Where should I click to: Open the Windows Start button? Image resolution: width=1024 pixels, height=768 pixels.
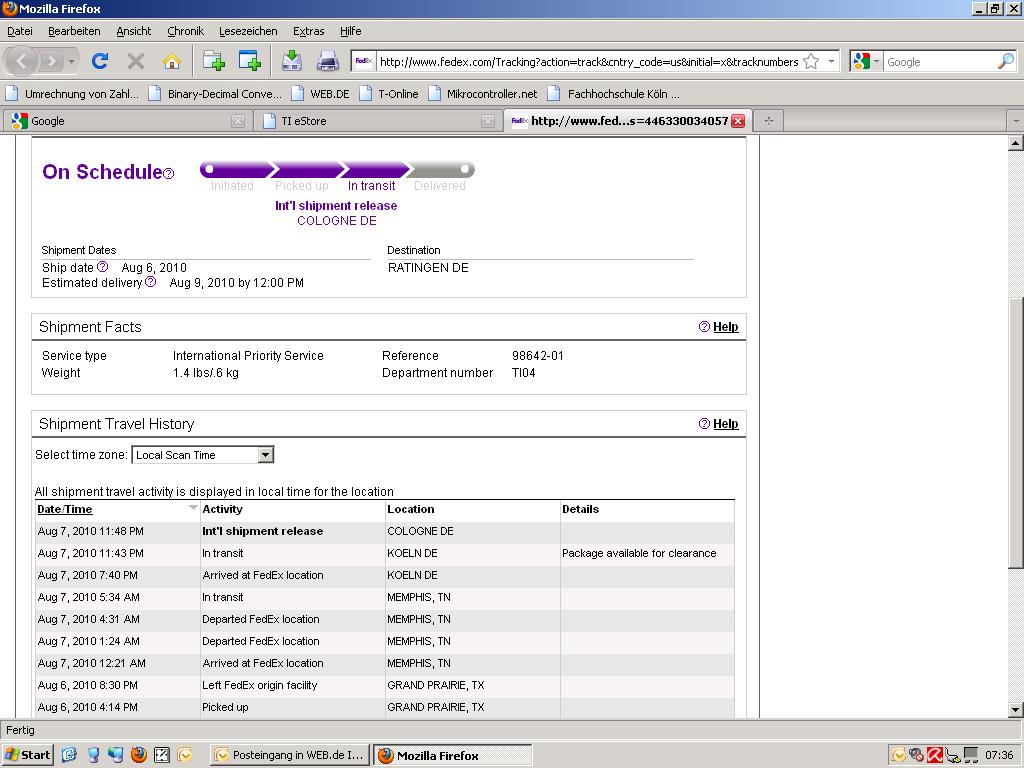pos(27,755)
